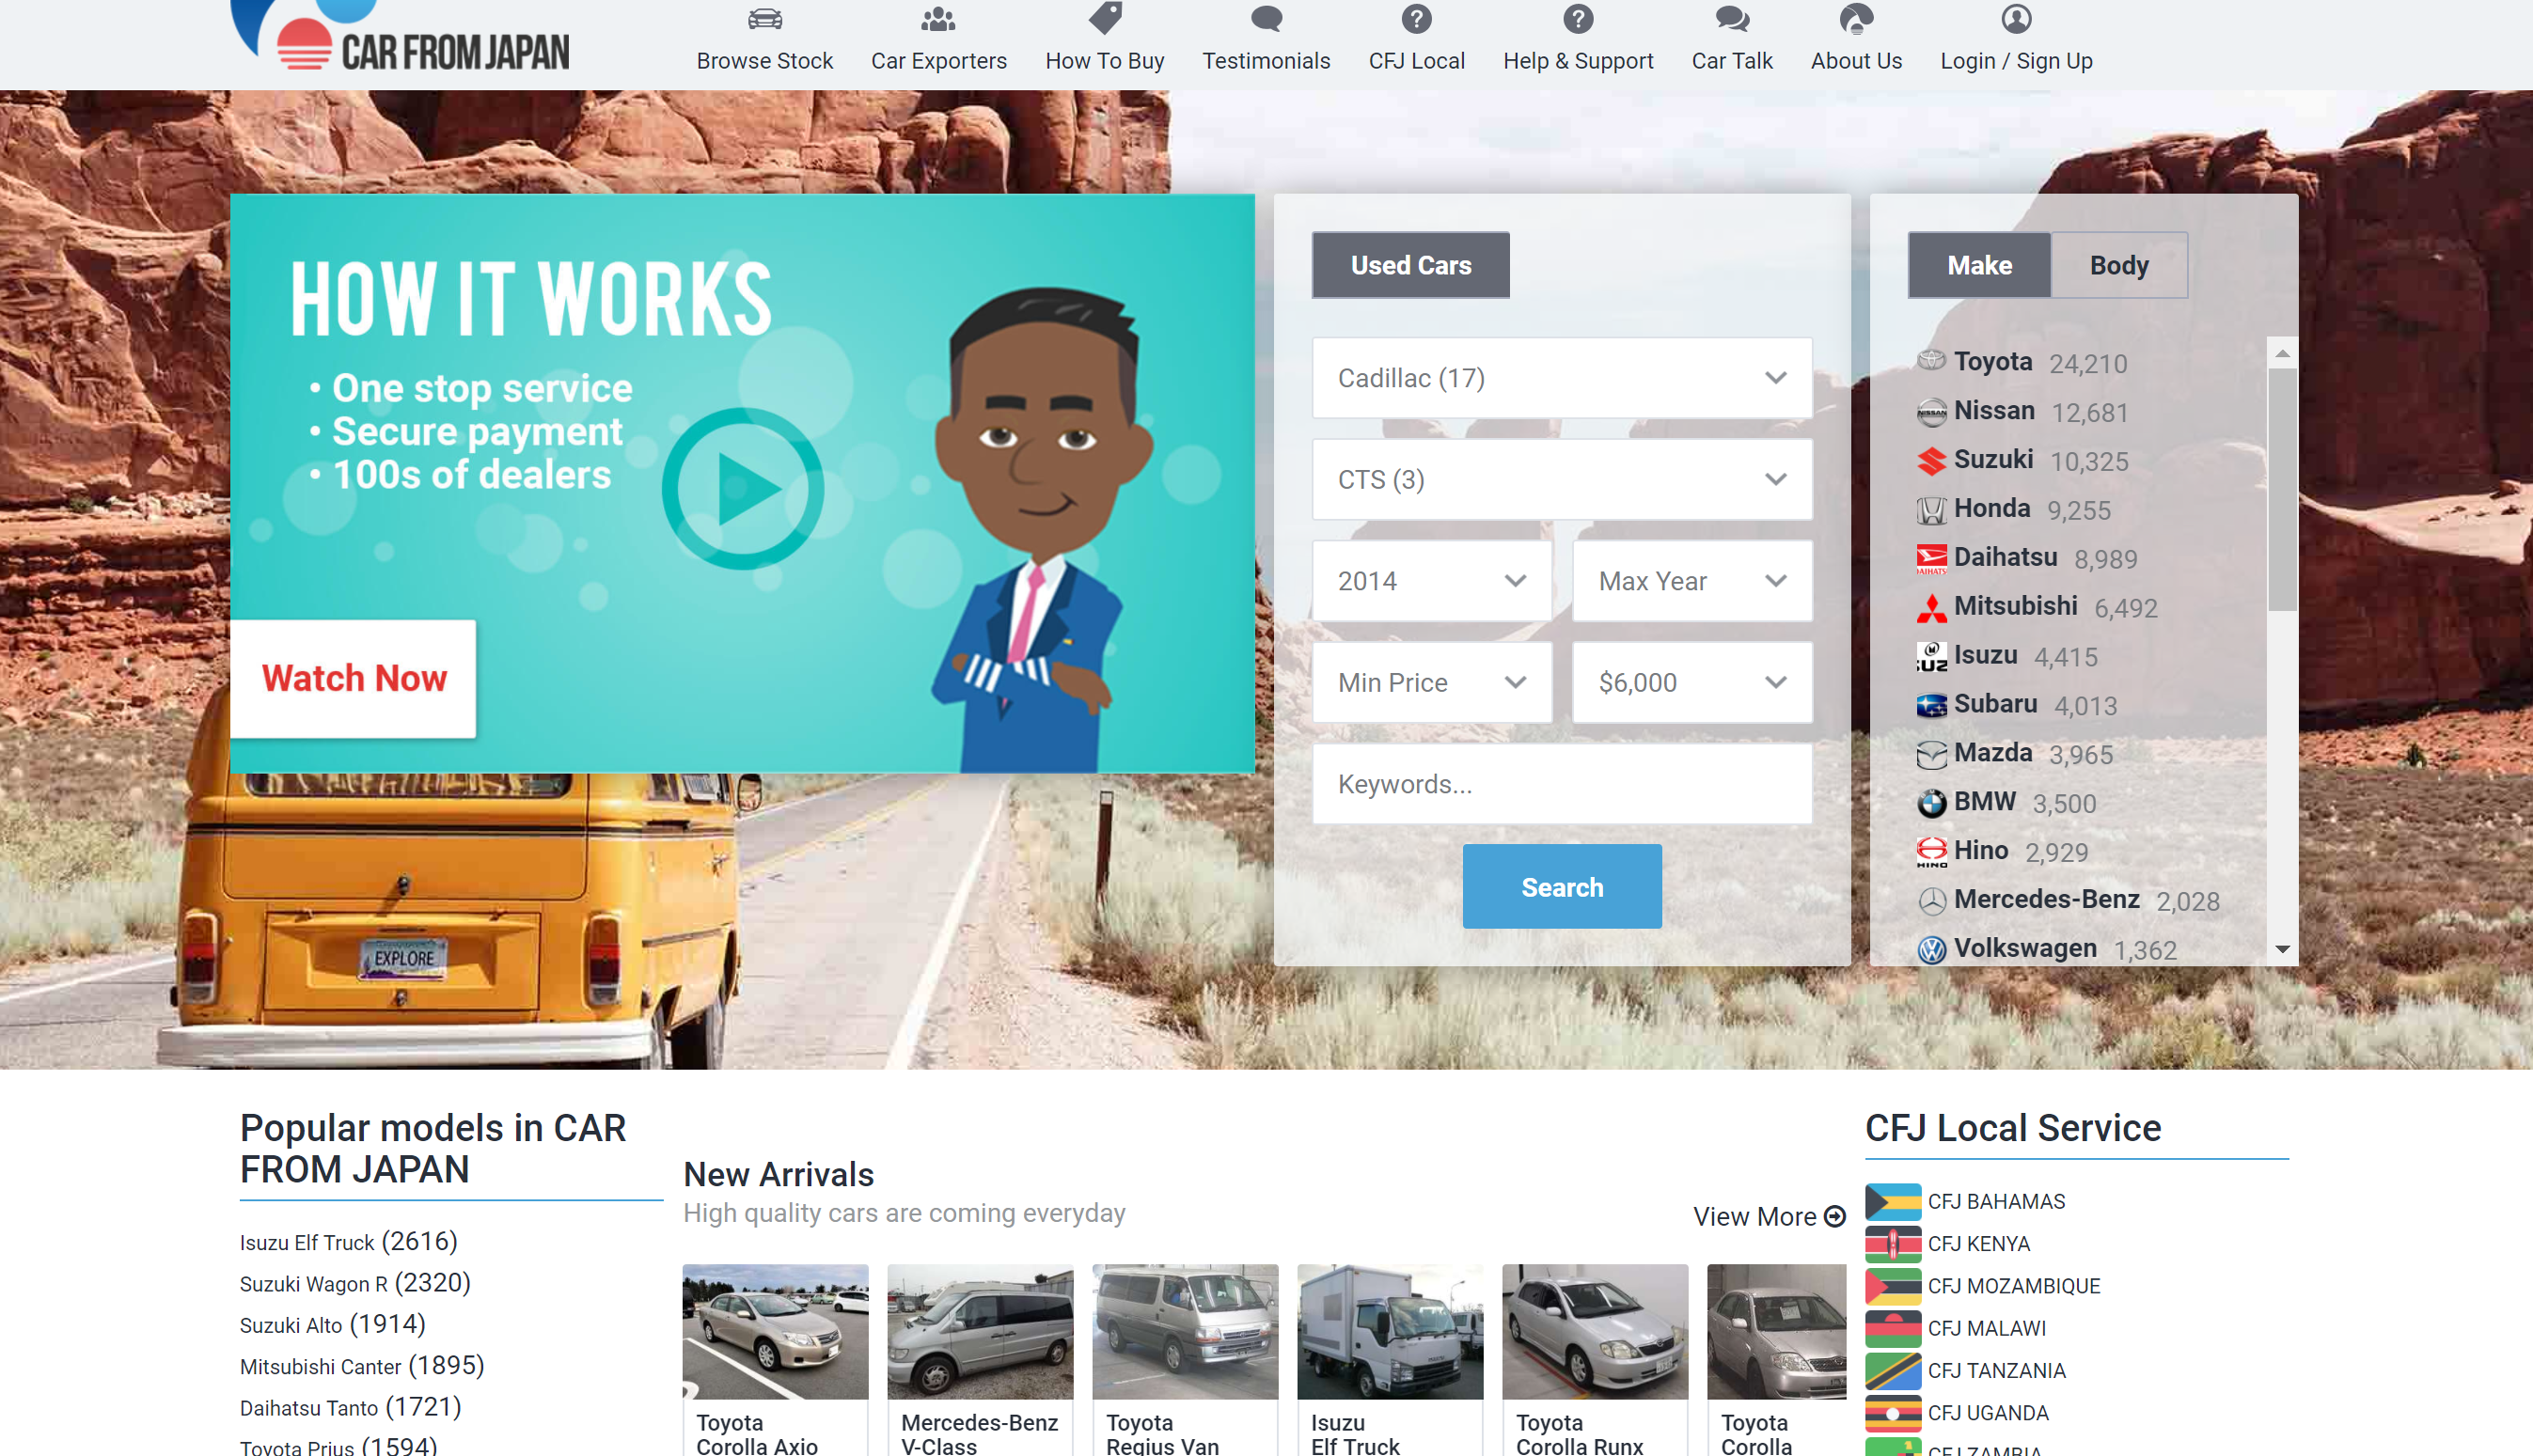Click the Car Exporters people icon
This screenshot has width=2533, height=1456.
[938, 19]
